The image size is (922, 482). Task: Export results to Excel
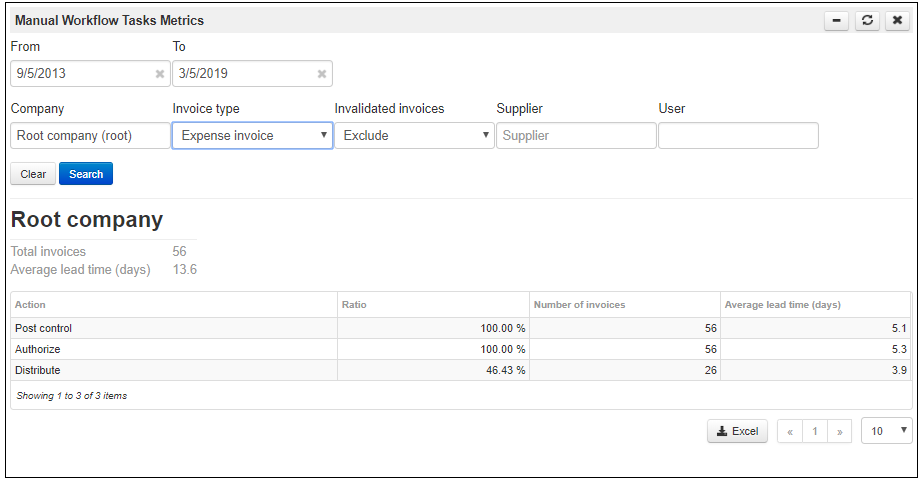pos(737,431)
